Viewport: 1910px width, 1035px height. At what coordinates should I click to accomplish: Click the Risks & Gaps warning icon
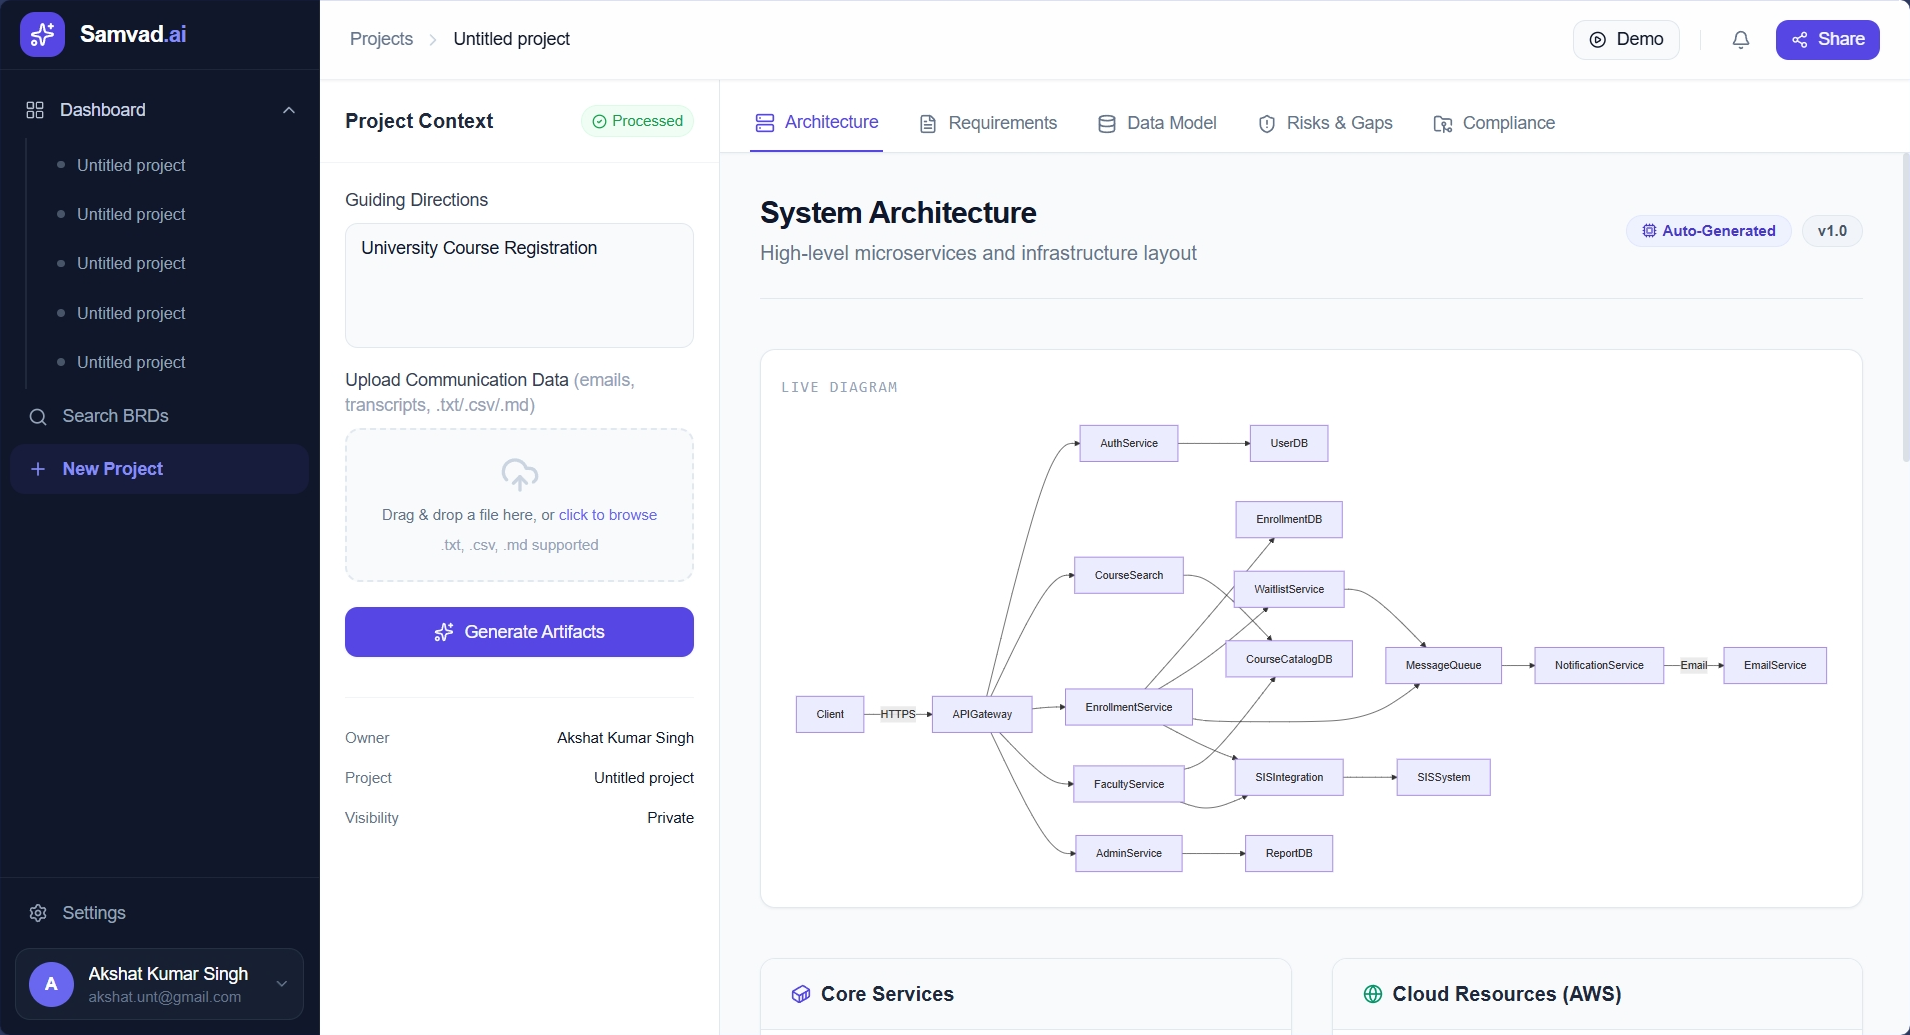1266,123
